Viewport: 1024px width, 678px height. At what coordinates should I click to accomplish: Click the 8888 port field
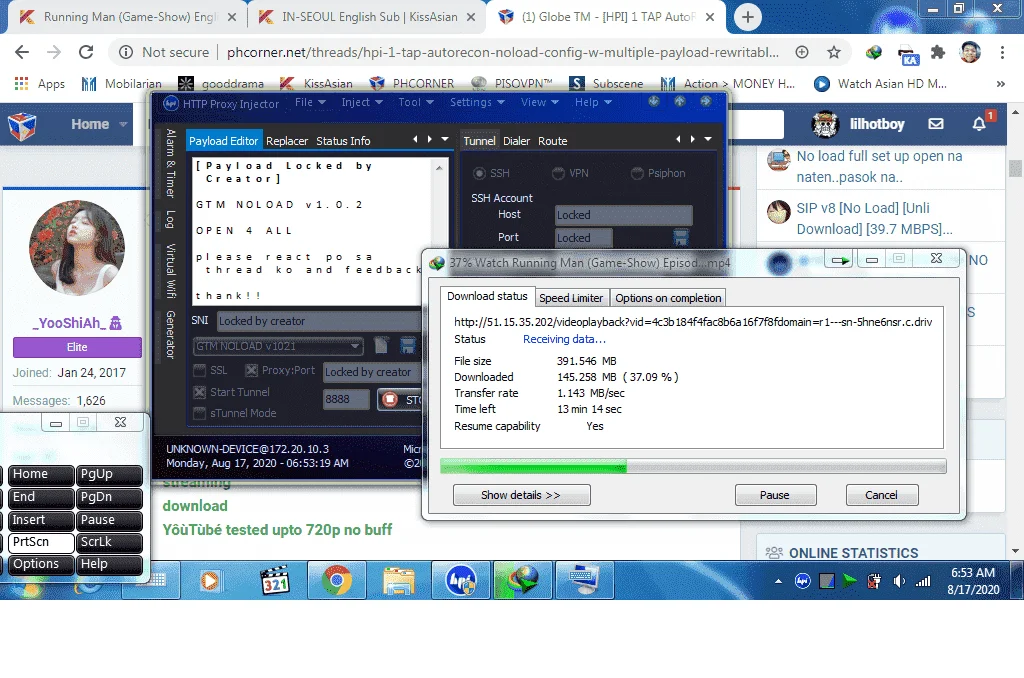(346, 399)
